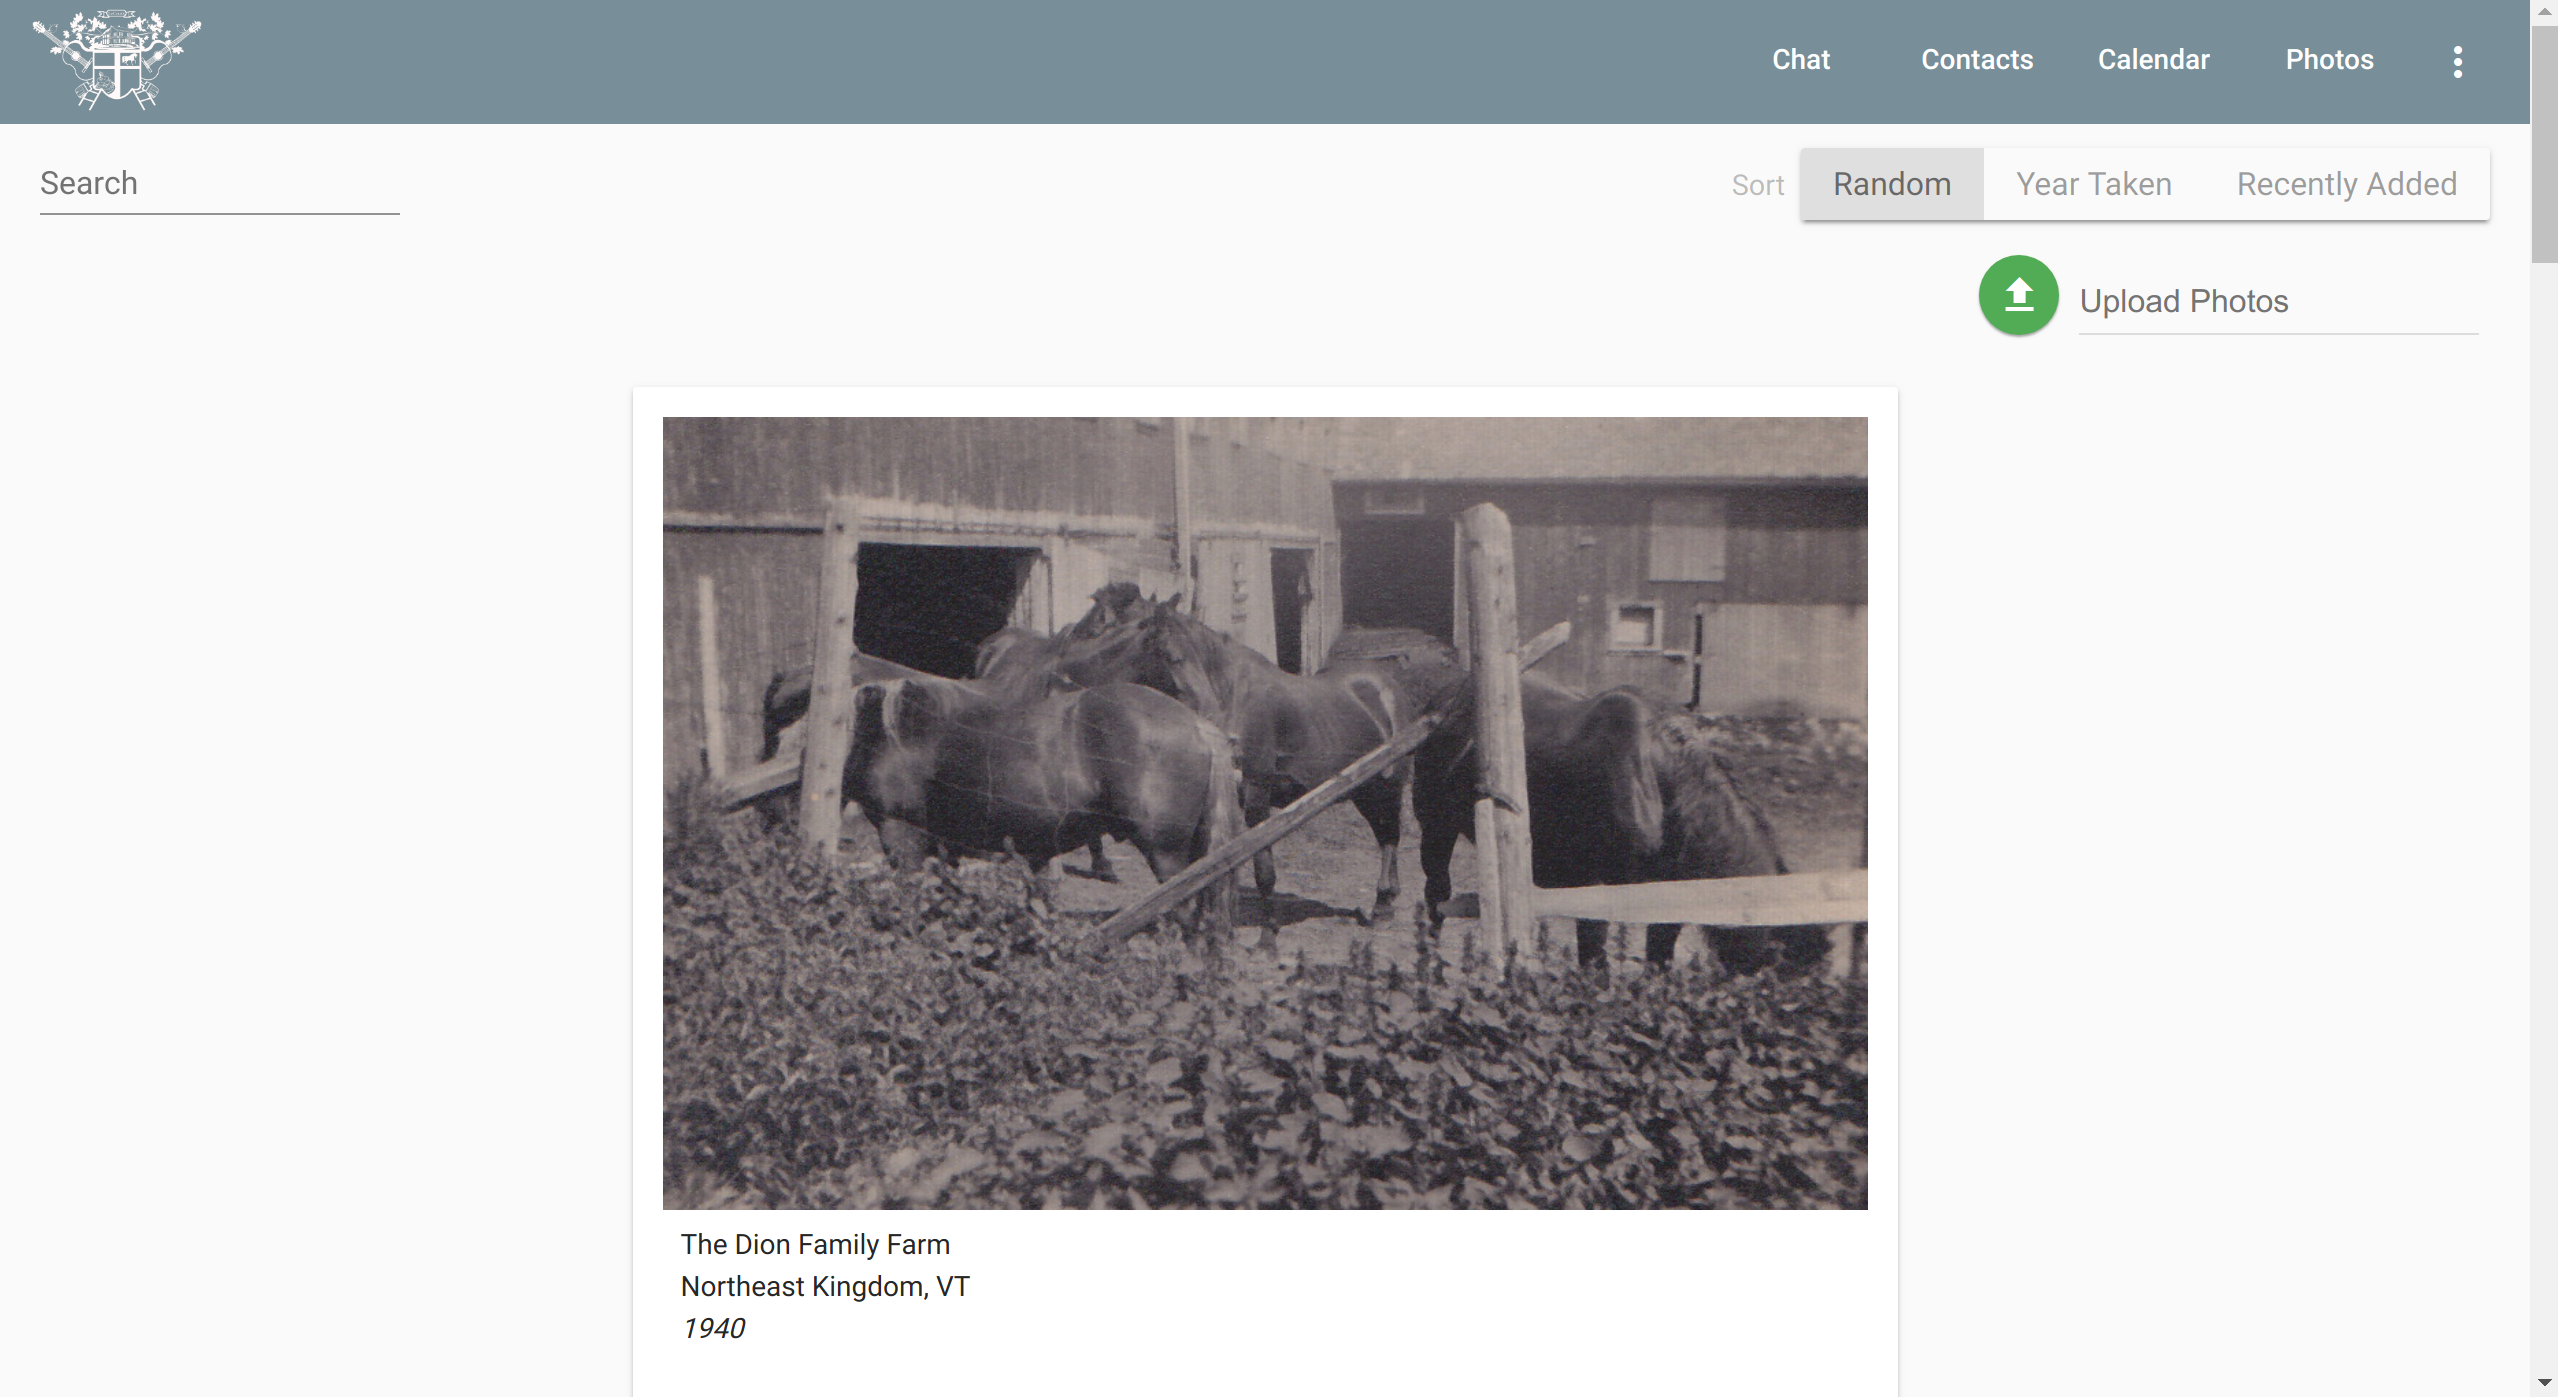Open the Calendar page
Screen dimensions: 2558x1397
coord(2153,60)
